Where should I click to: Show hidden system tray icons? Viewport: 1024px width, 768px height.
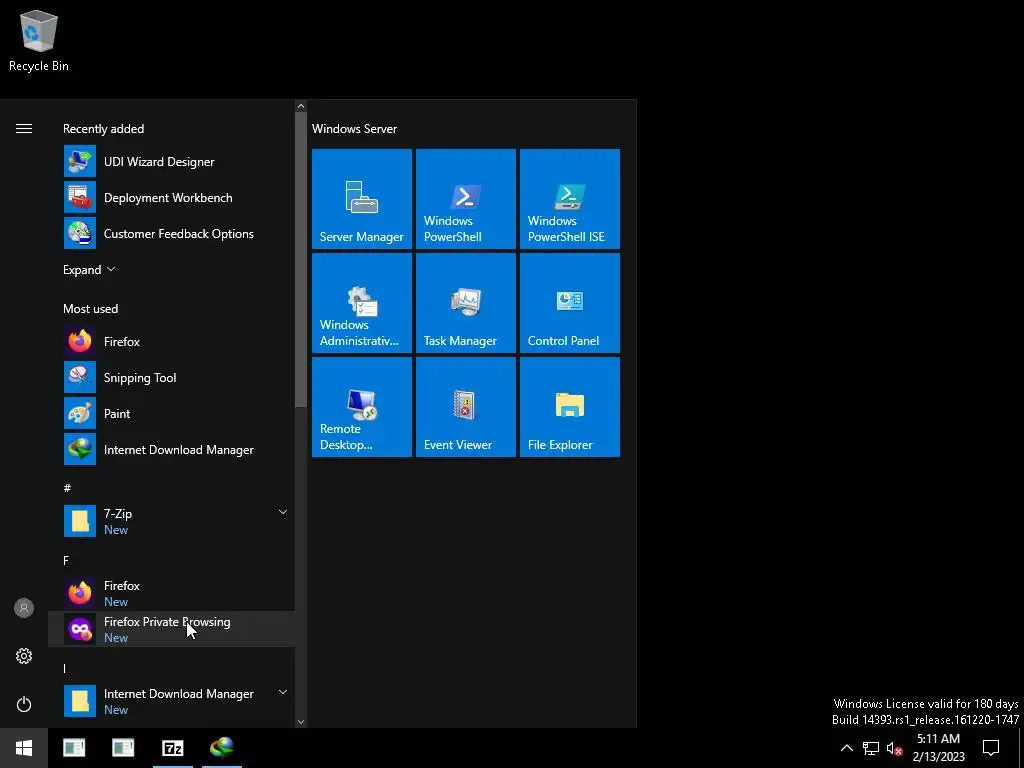(x=846, y=748)
